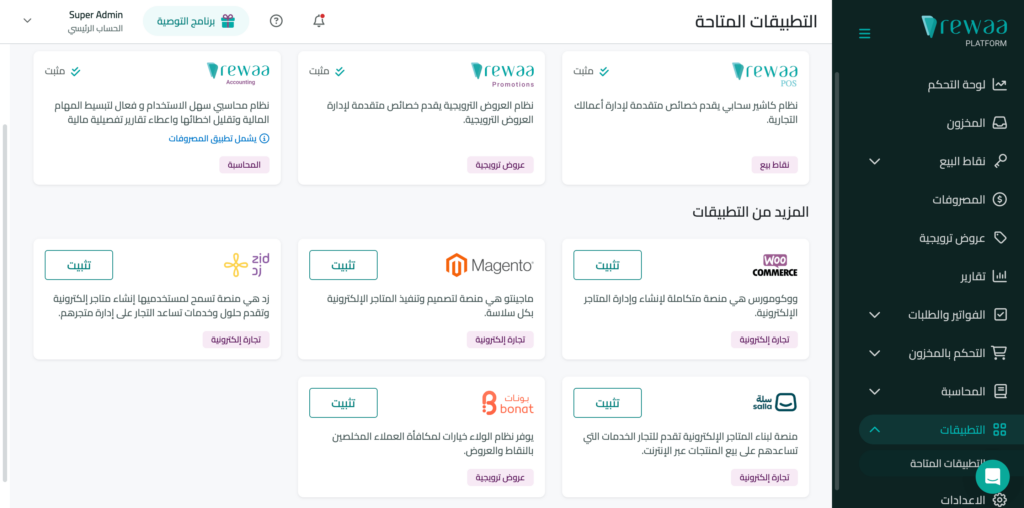This screenshot has height=508, width=1024.
Task: Collapse the التطبيقات sidebar section
Action: tap(874, 430)
